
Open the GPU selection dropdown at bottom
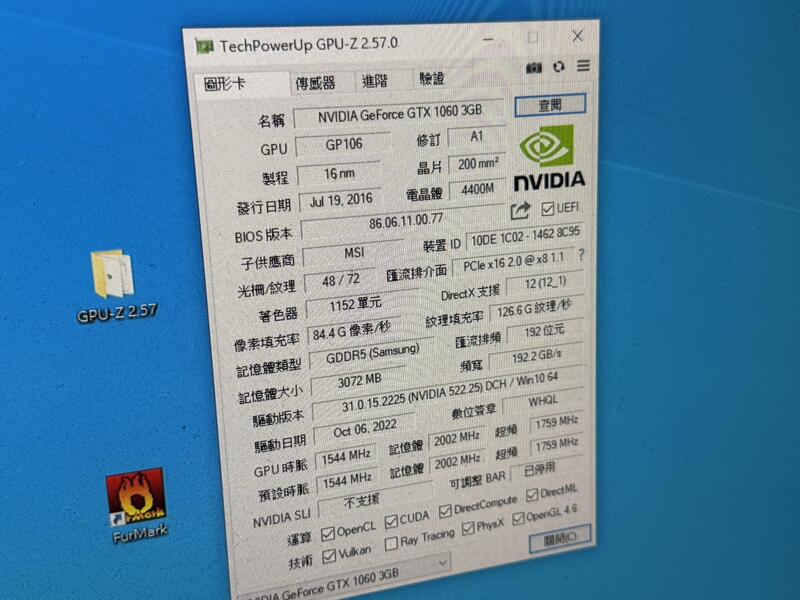442,562
